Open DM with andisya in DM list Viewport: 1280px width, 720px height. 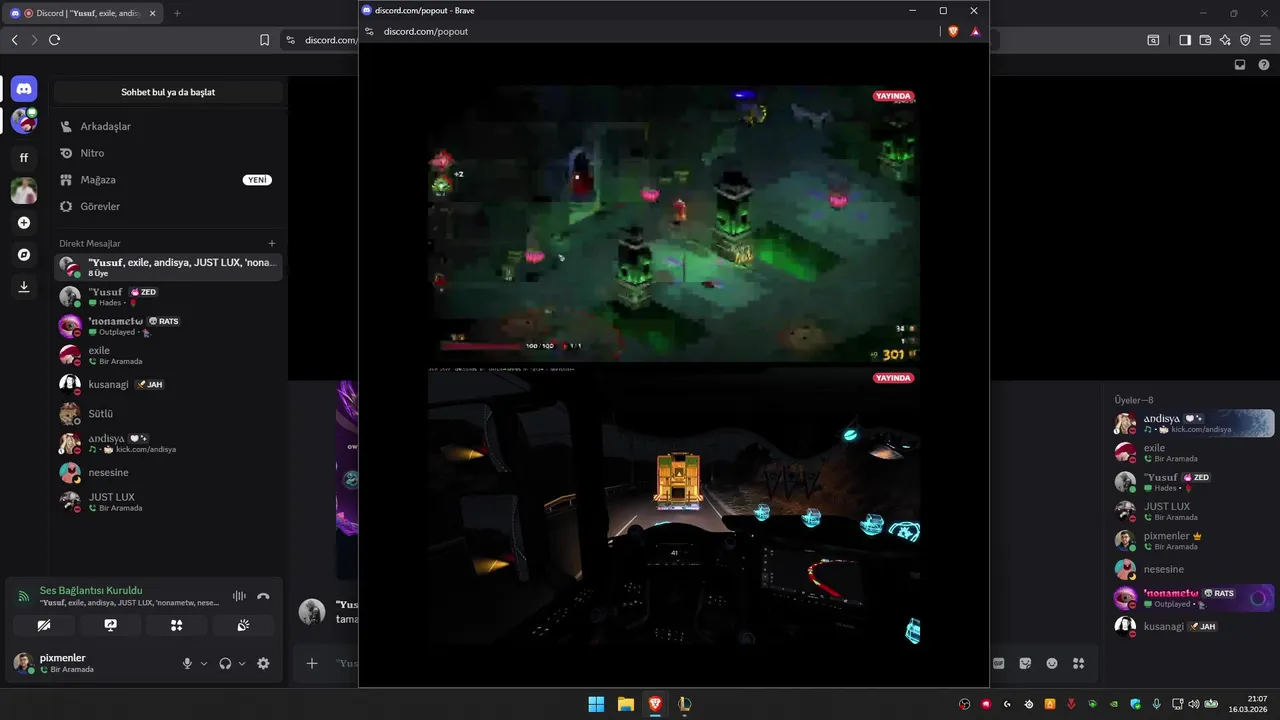click(168, 443)
